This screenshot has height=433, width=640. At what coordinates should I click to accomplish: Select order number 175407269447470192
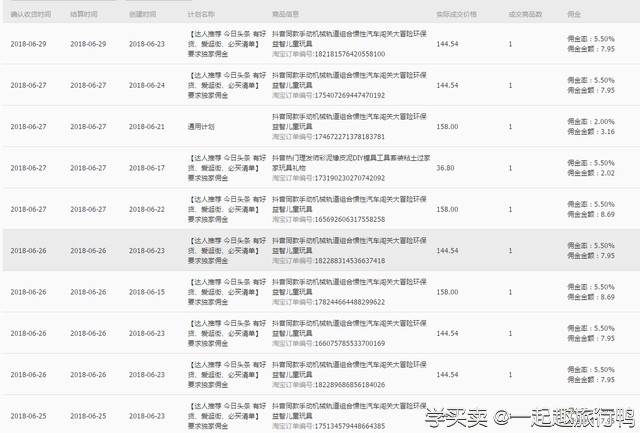click(x=350, y=95)
